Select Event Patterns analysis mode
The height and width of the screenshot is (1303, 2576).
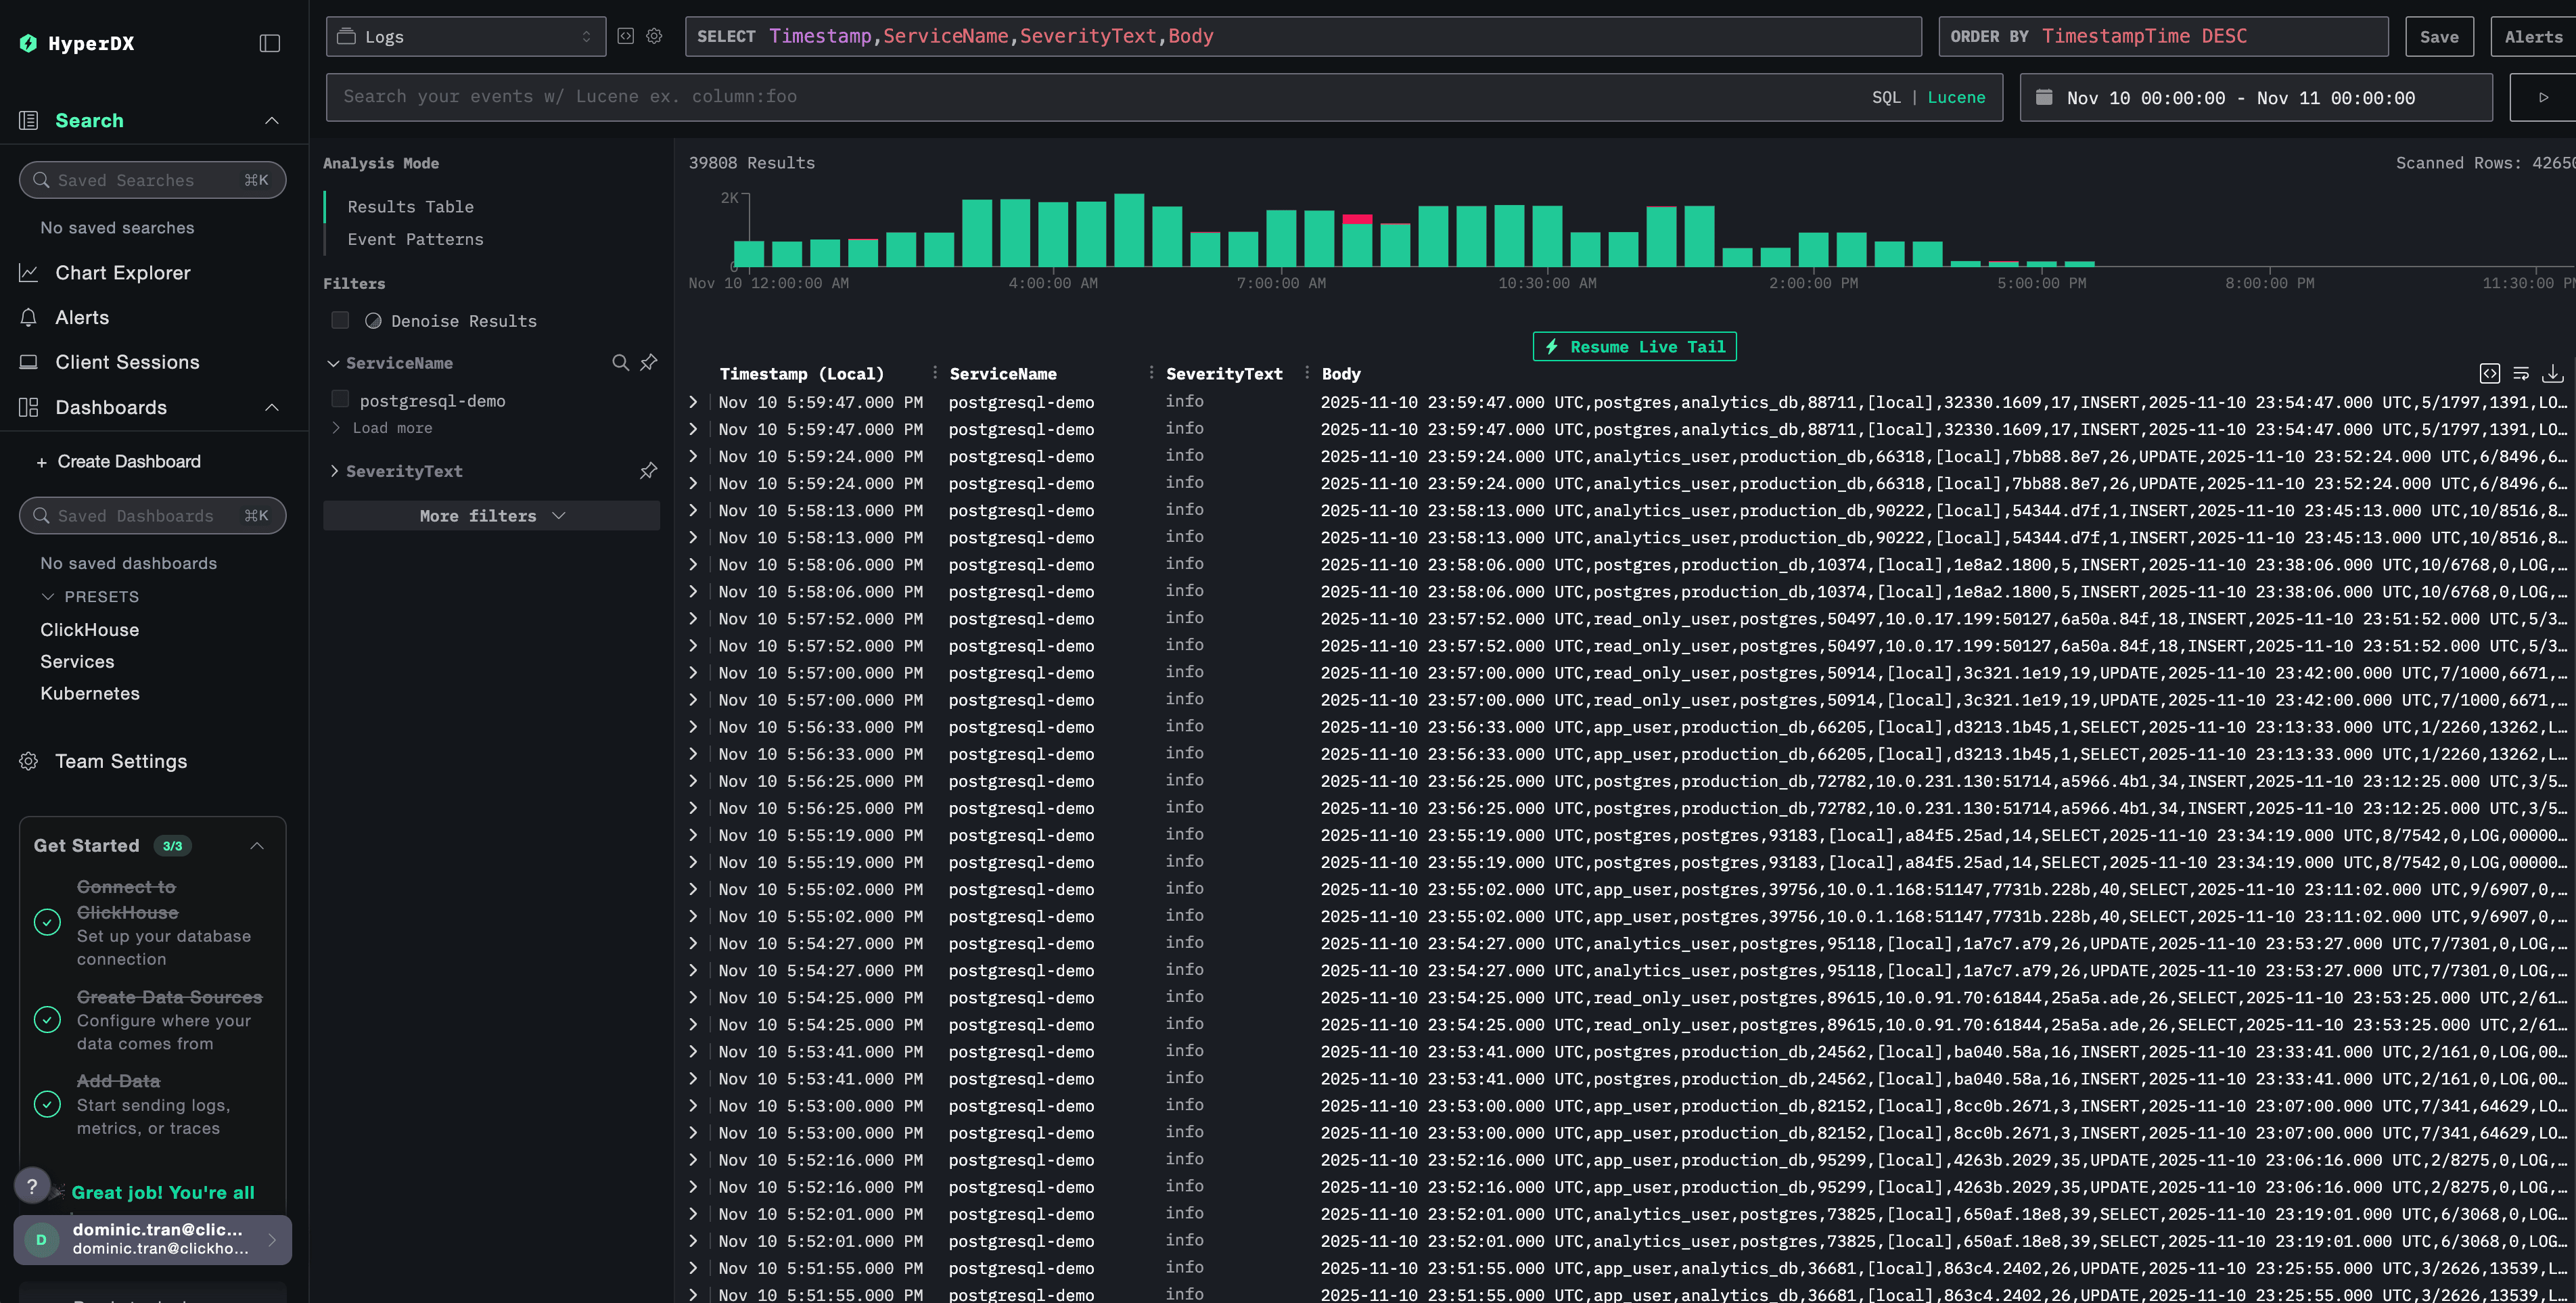click(415, 239)
